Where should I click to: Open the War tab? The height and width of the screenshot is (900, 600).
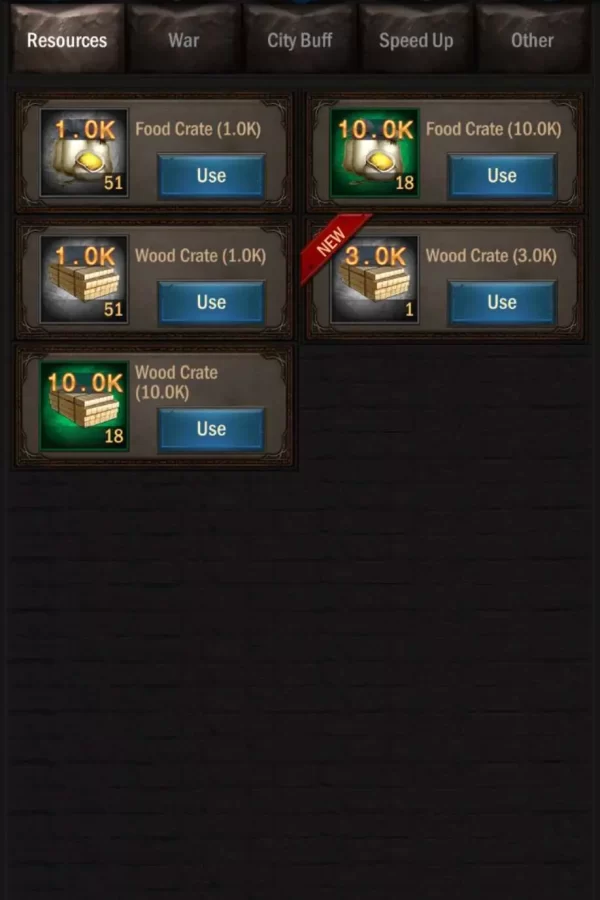[x=184, y=39]
